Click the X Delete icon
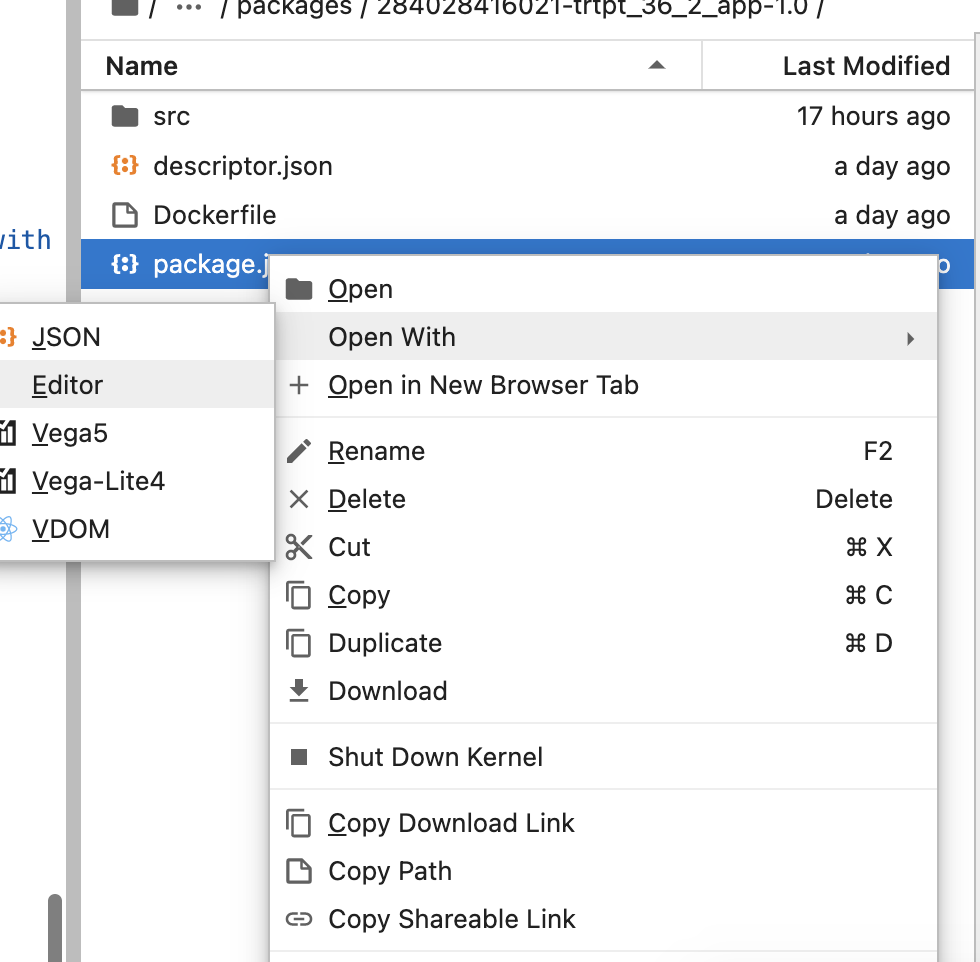This screenshot has width=980, height=962. [x=299, y=499]
